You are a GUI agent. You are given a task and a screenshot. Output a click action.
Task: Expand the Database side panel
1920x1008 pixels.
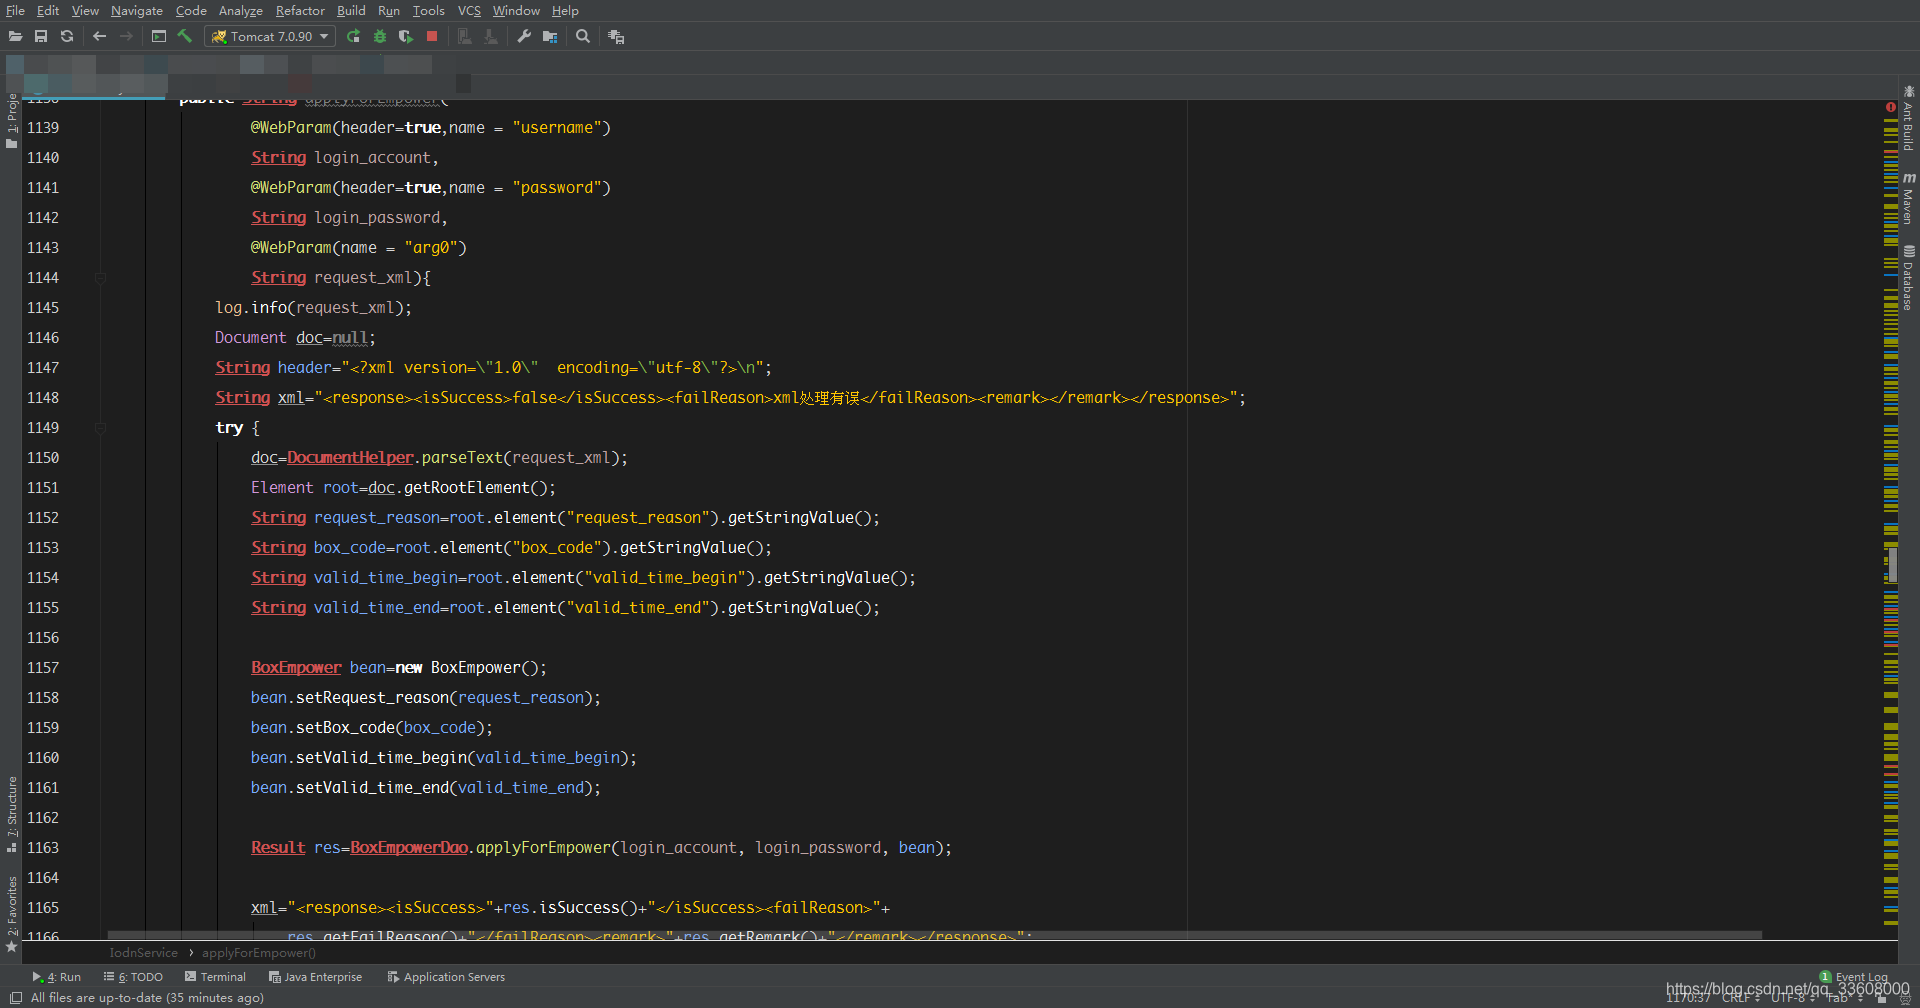point(1908,278)
